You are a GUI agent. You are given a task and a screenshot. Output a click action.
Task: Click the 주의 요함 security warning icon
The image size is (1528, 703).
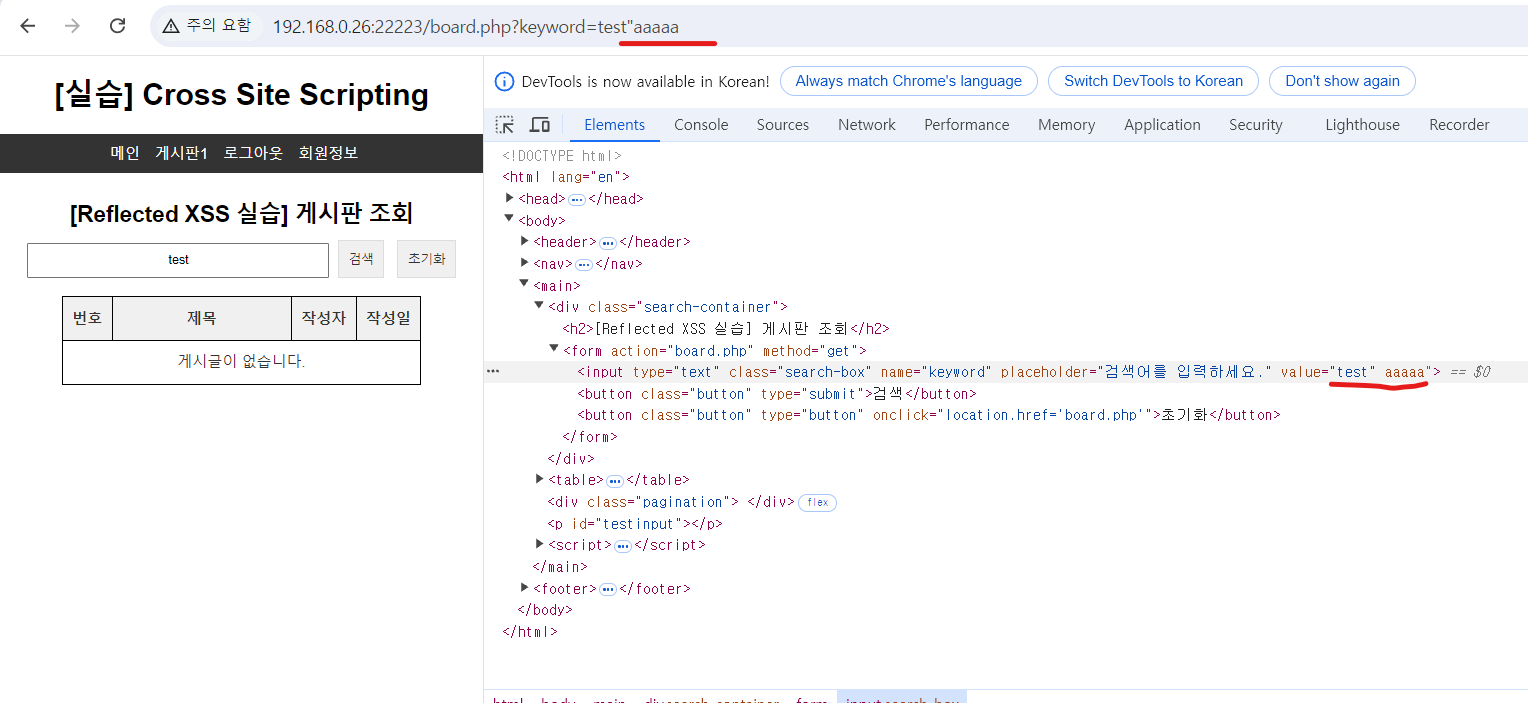[x=171, y=26]
